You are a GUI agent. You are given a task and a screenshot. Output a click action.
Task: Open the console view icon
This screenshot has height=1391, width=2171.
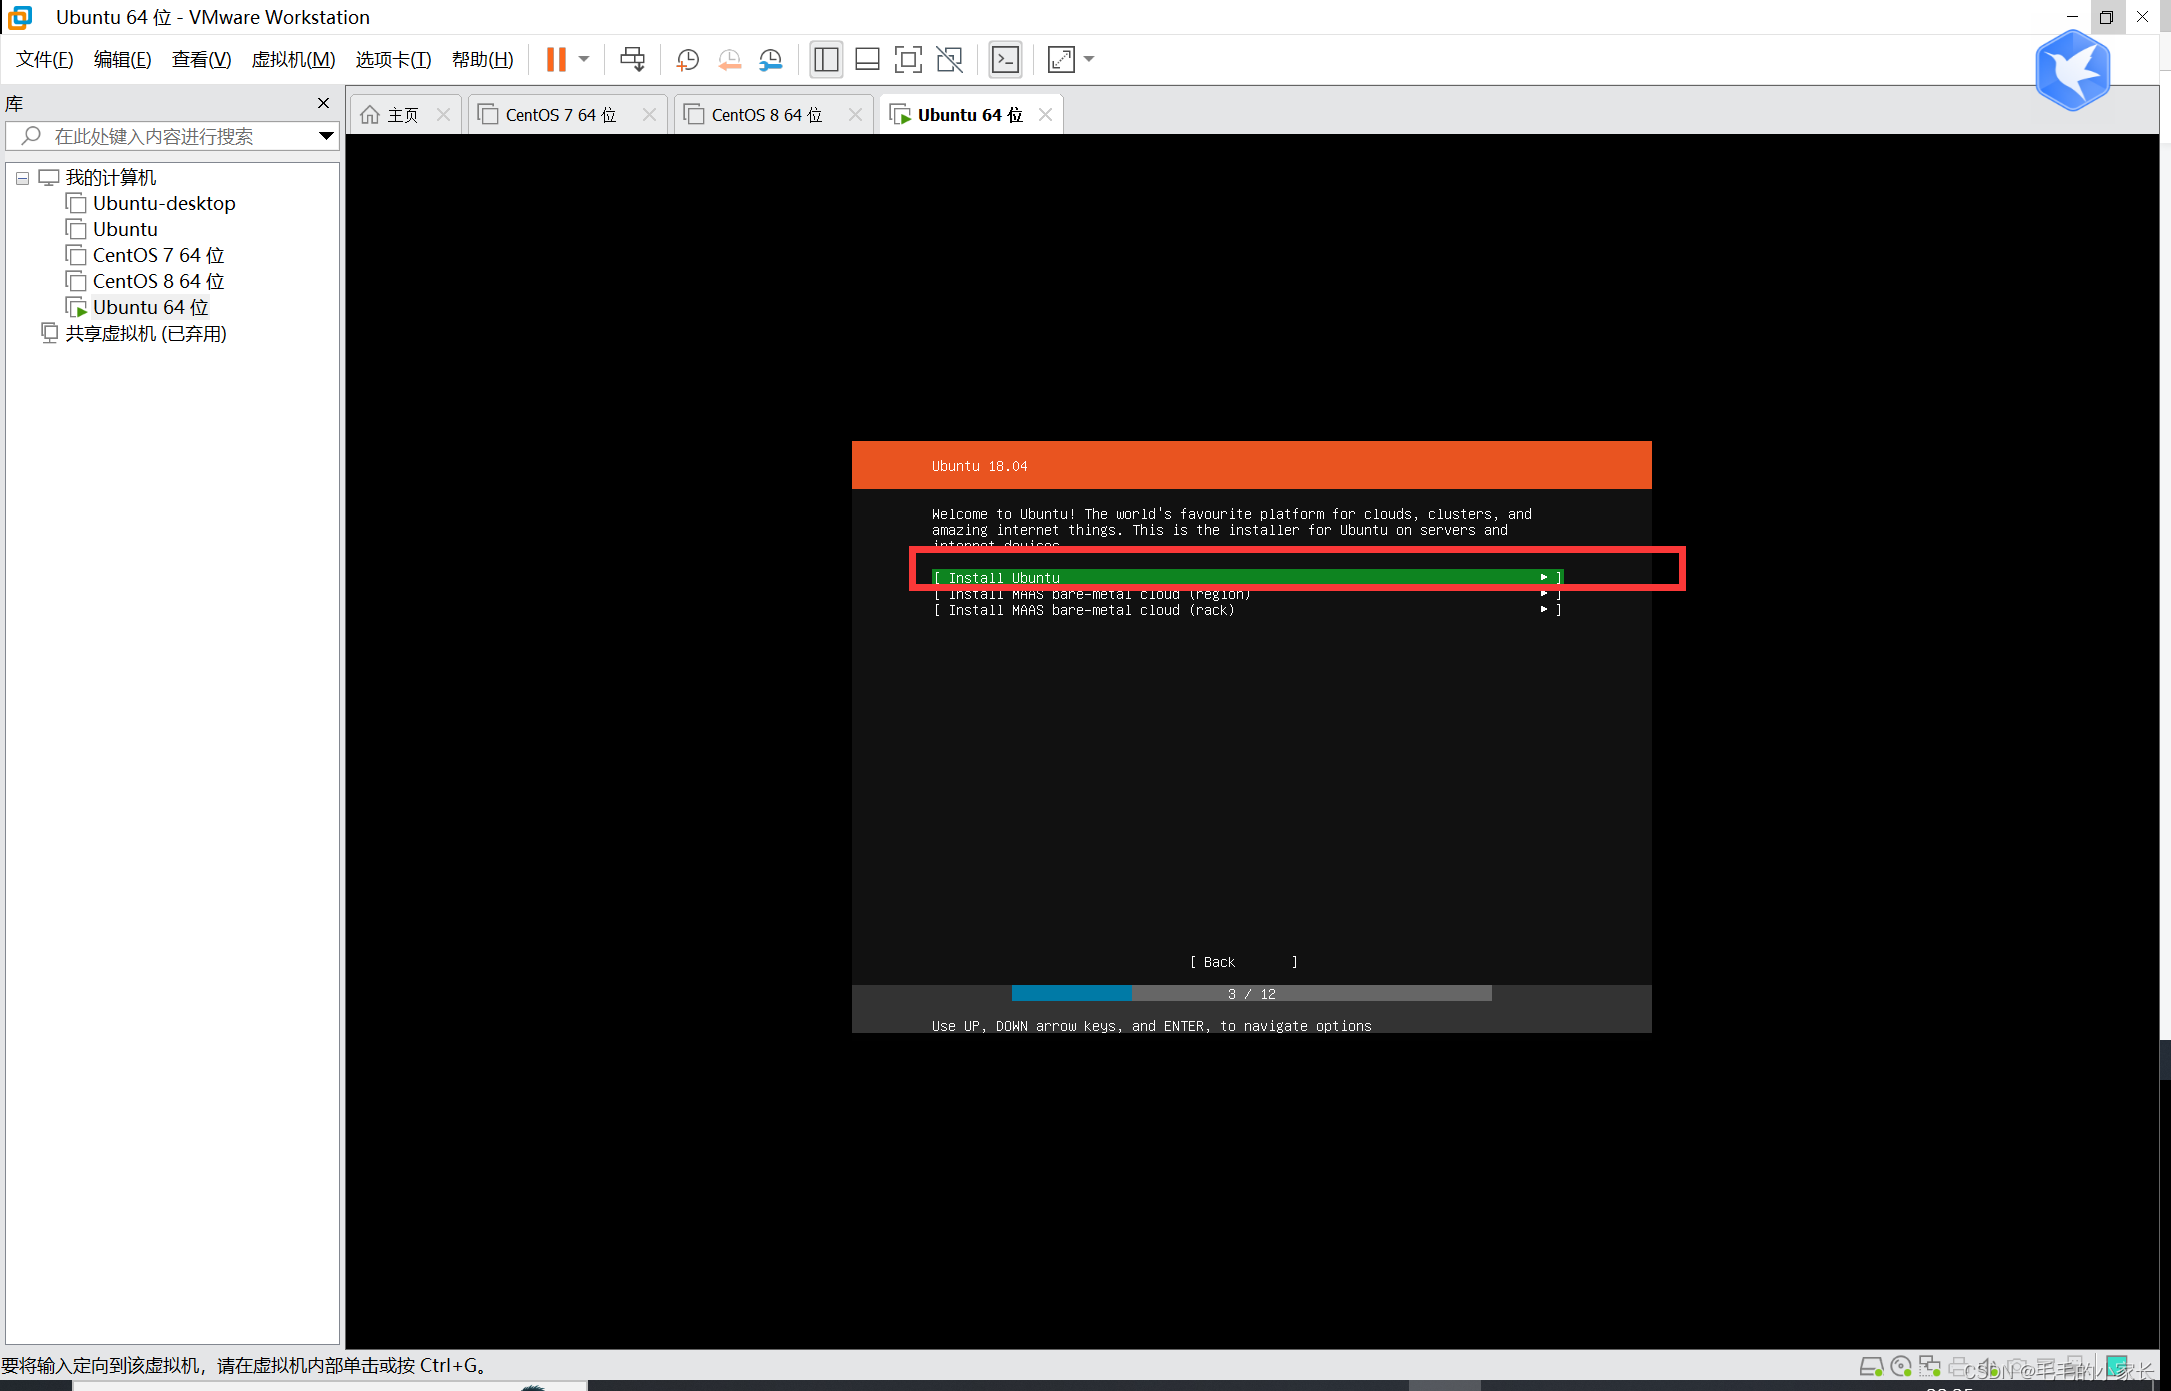pyautogui.click(x=1005, y=60)
